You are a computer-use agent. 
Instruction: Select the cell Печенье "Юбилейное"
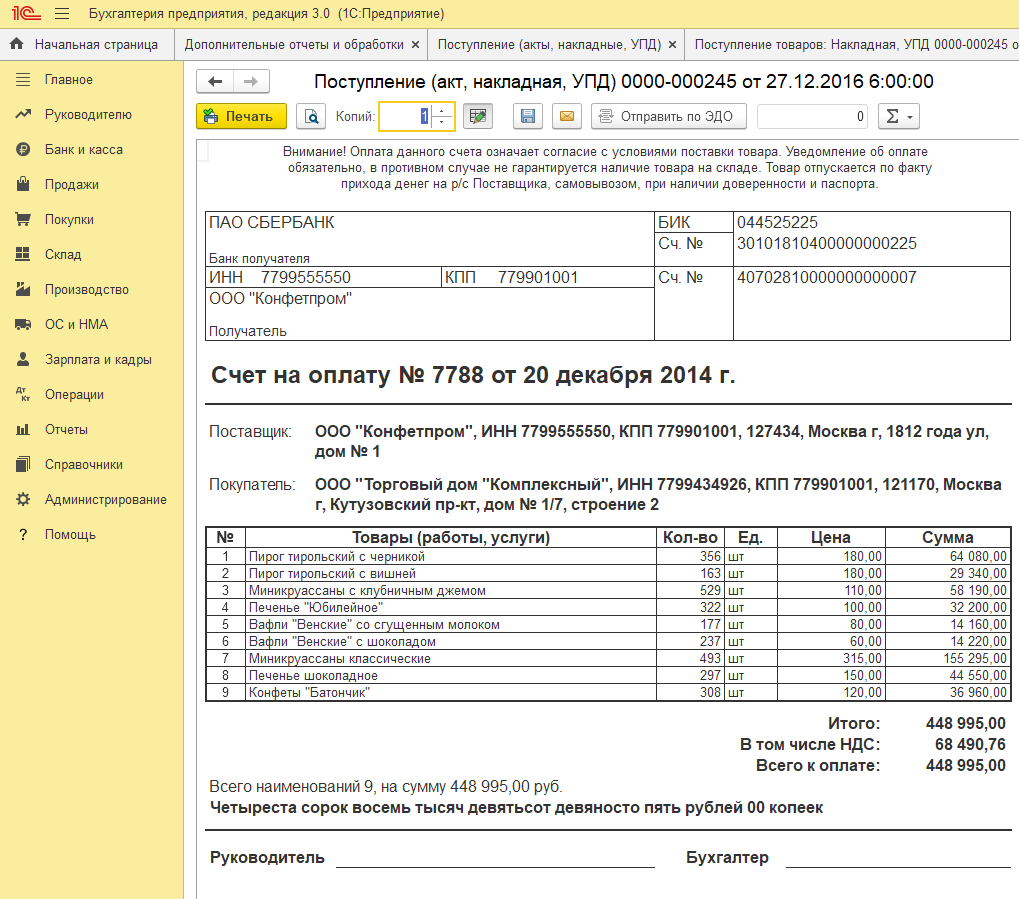click(450, 607)
